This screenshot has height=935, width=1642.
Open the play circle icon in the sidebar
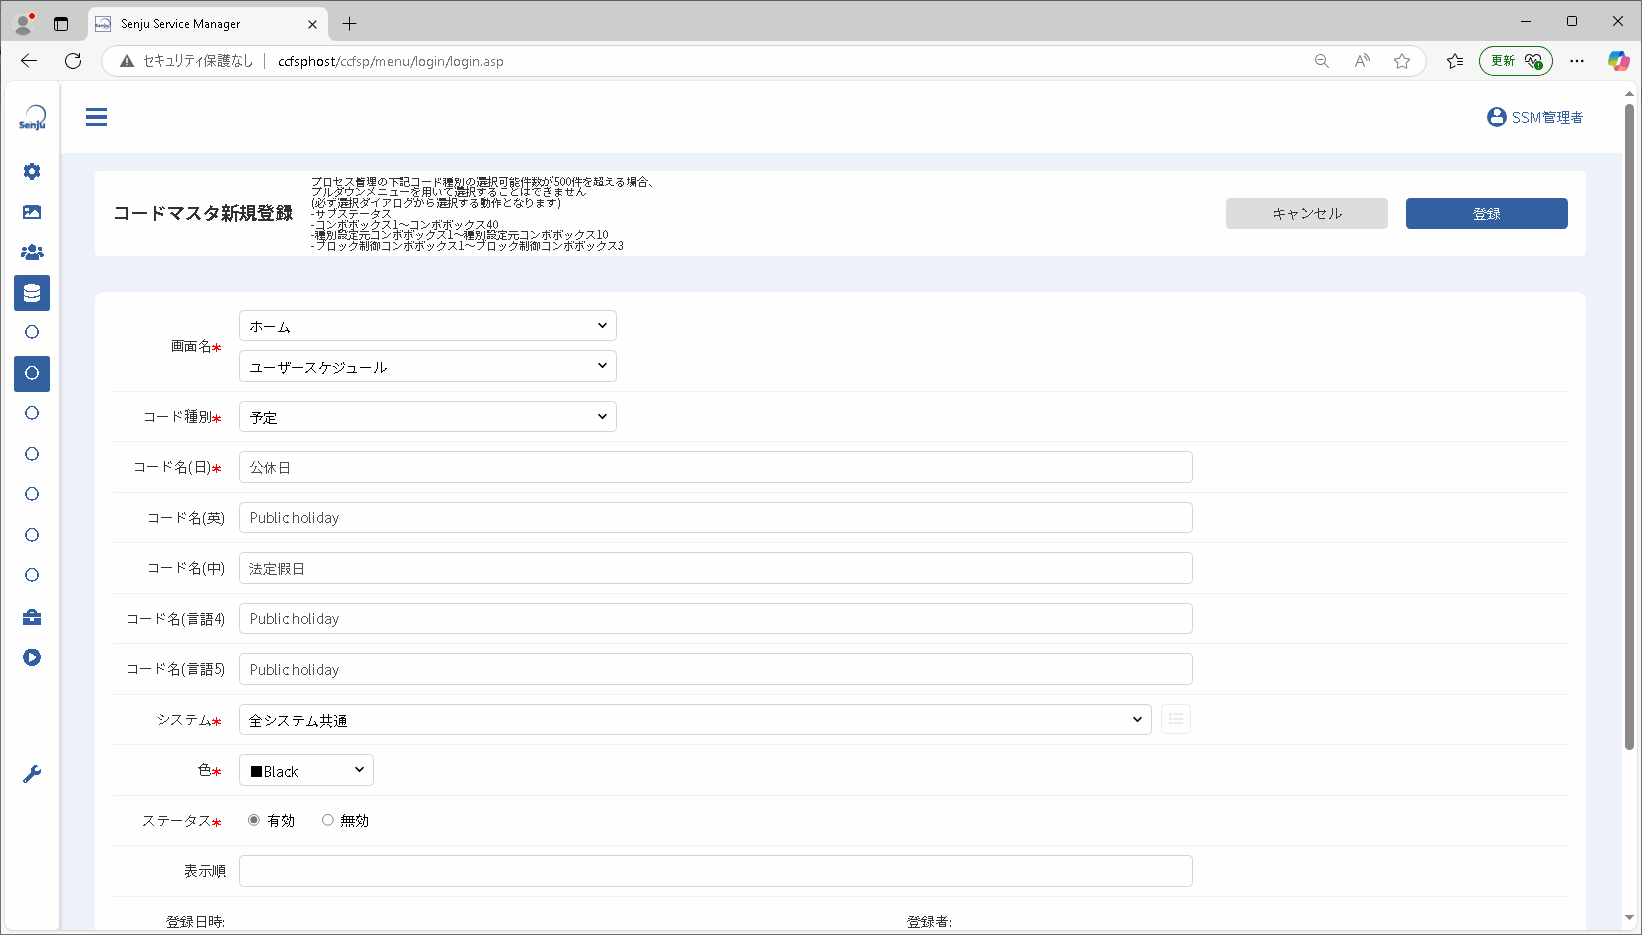point(32,657)
